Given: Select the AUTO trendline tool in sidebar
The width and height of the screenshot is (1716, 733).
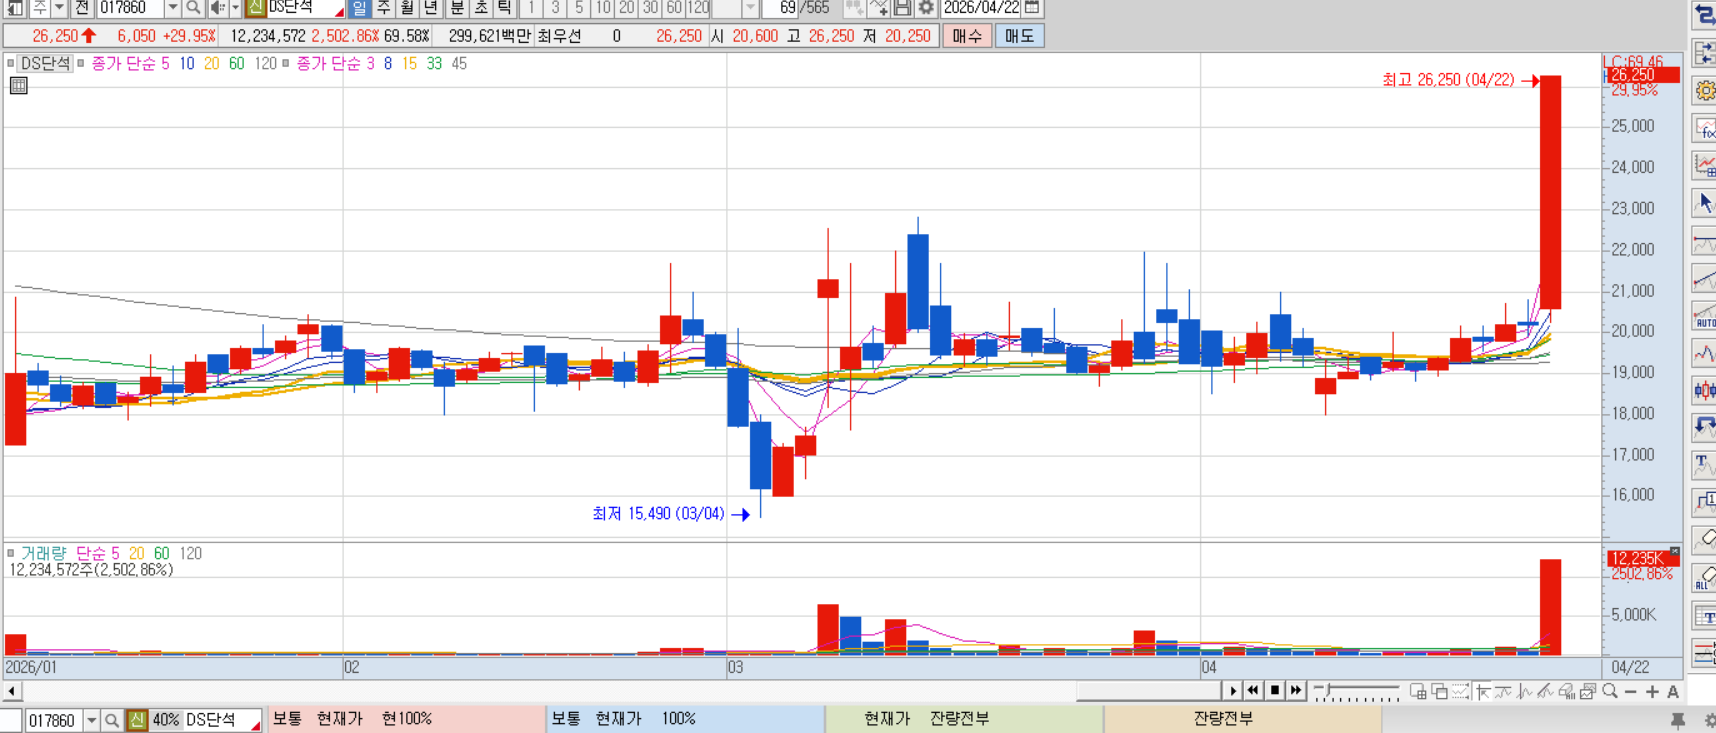Looking at the screenshot, I should (x=1704, y=316).
